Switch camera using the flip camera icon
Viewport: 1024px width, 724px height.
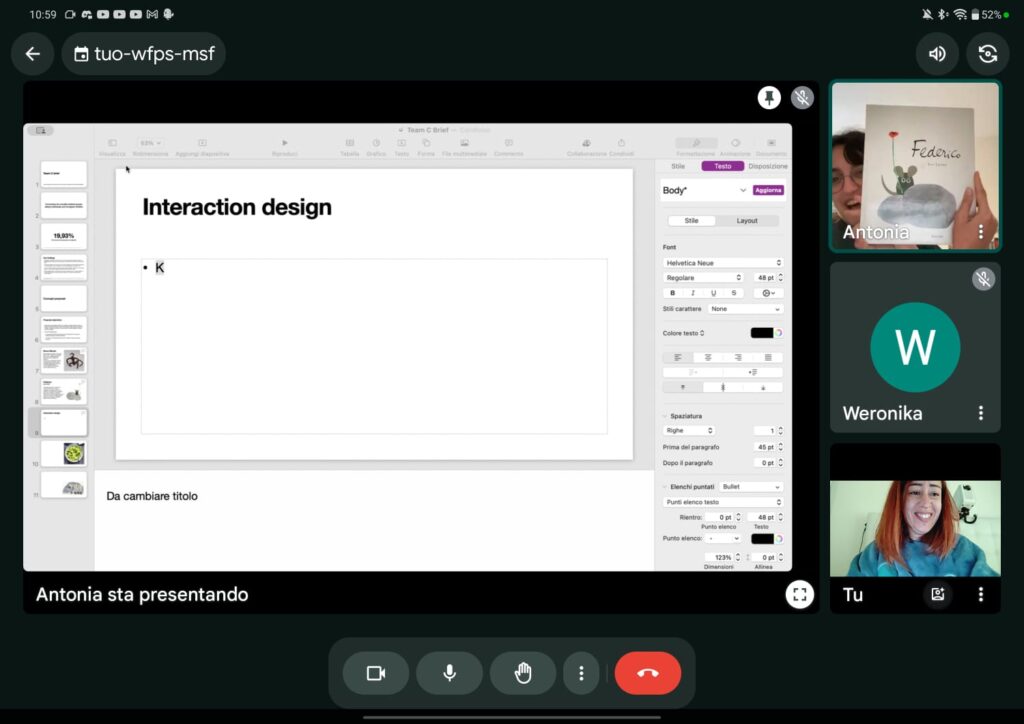[x=988, y=54]
